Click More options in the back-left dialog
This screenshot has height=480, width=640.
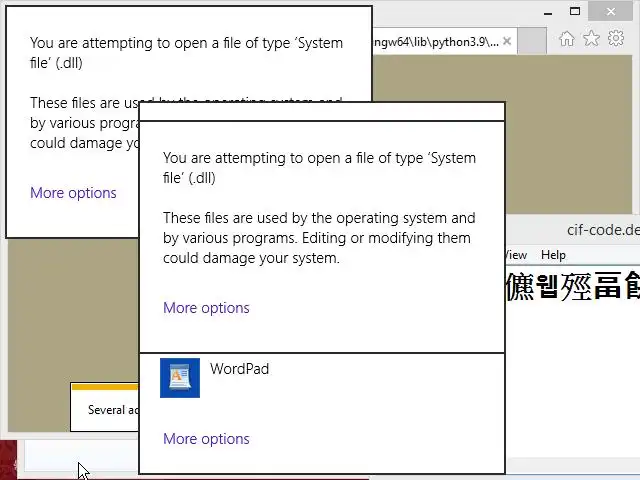pos(73,193)
